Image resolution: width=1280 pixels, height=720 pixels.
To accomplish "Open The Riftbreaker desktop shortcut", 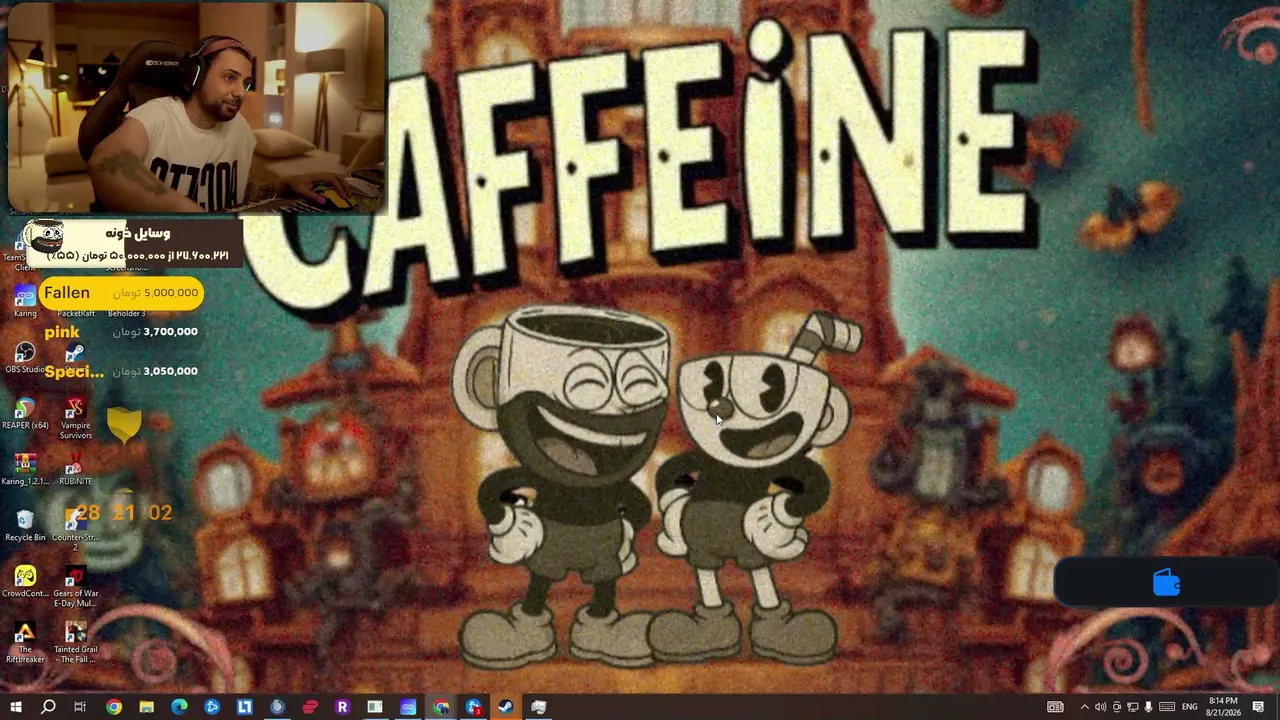I will pos(25,643).
